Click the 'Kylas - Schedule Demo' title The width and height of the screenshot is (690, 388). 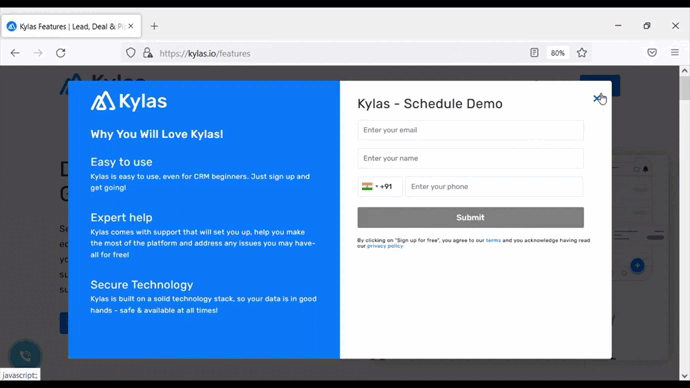coord(430,104)
